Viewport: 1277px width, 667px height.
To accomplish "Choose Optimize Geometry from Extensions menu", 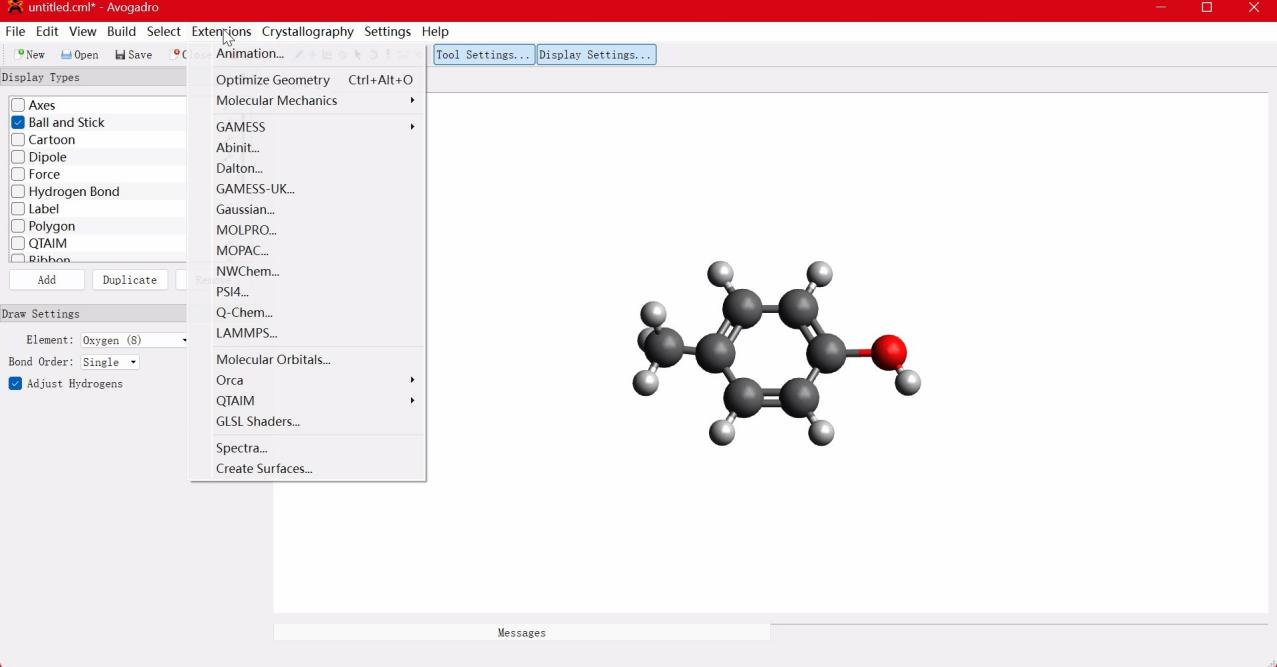I will click(x=273, y=80).
